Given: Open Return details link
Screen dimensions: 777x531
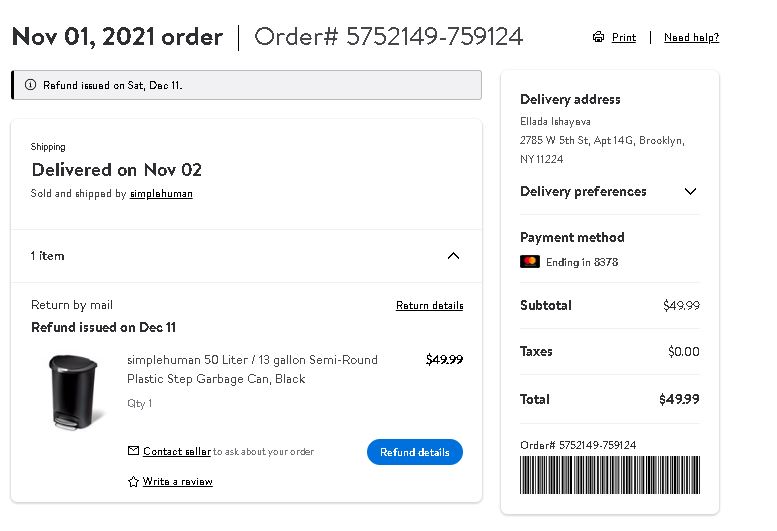Looking at the screenshot, I should coord(430,305).
